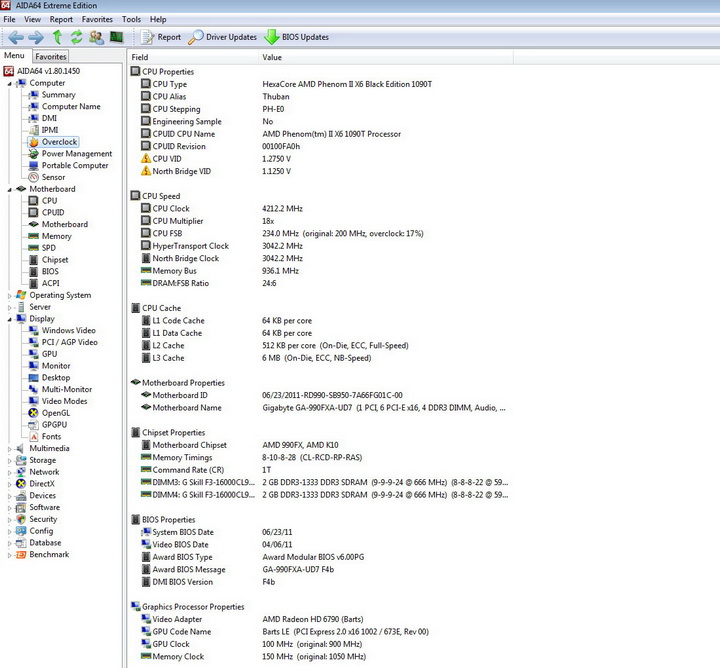
Task: Click the Memory icon in tree
Action: [33, 236]
